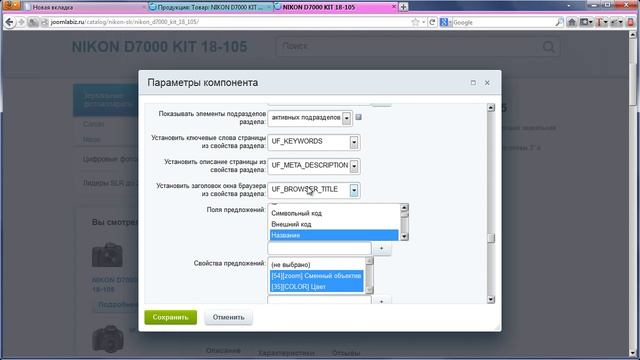Click the first camera thumbnail under Вы смотрели
The height and width of the screenshot is (360, 640).
pos(107,255)
